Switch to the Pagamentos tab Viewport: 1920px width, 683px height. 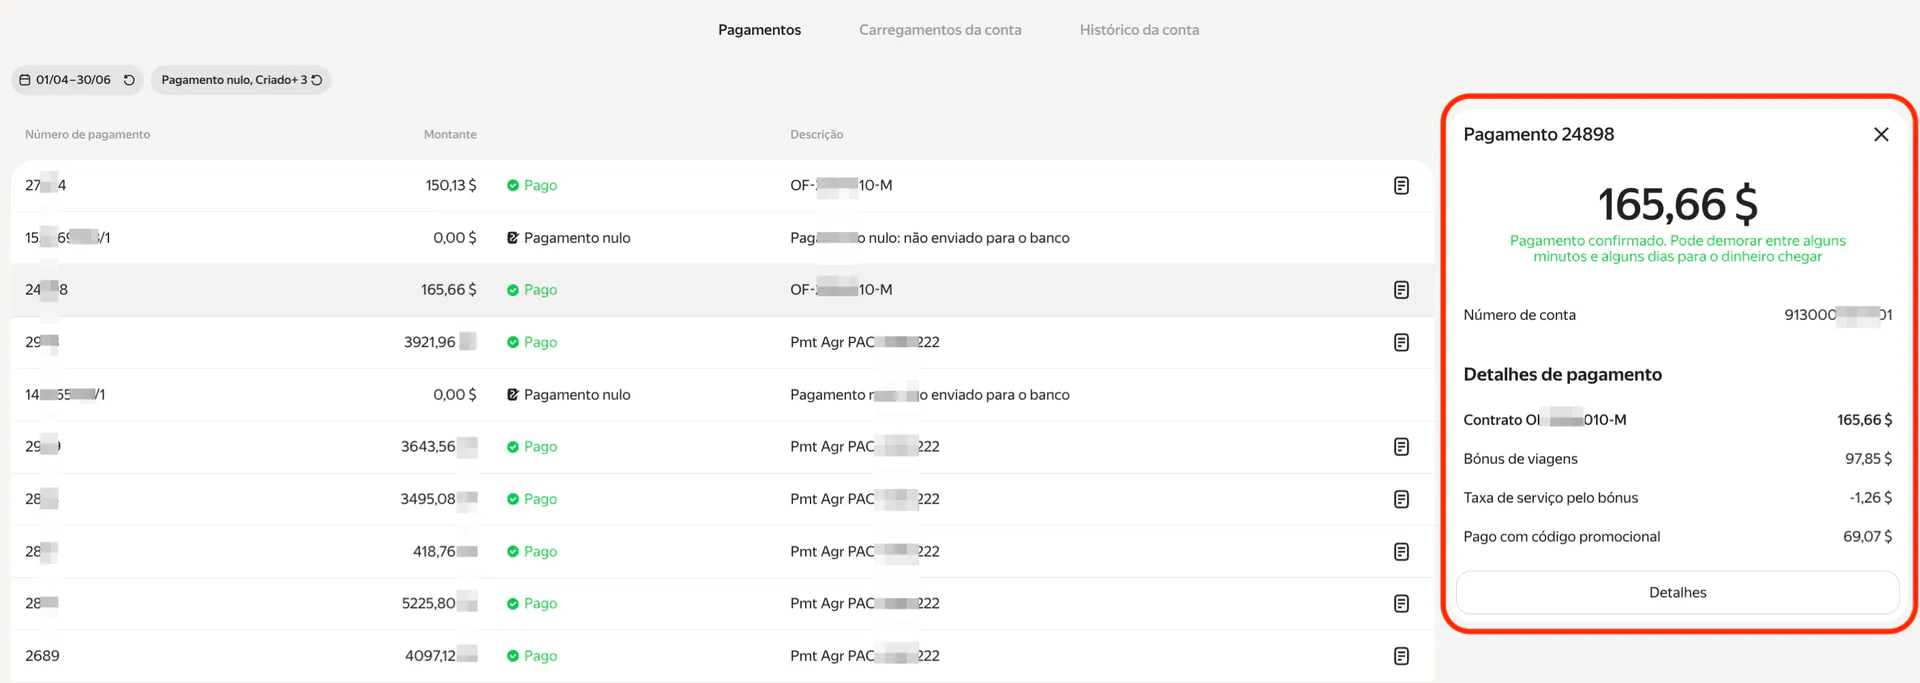[759, 30]
